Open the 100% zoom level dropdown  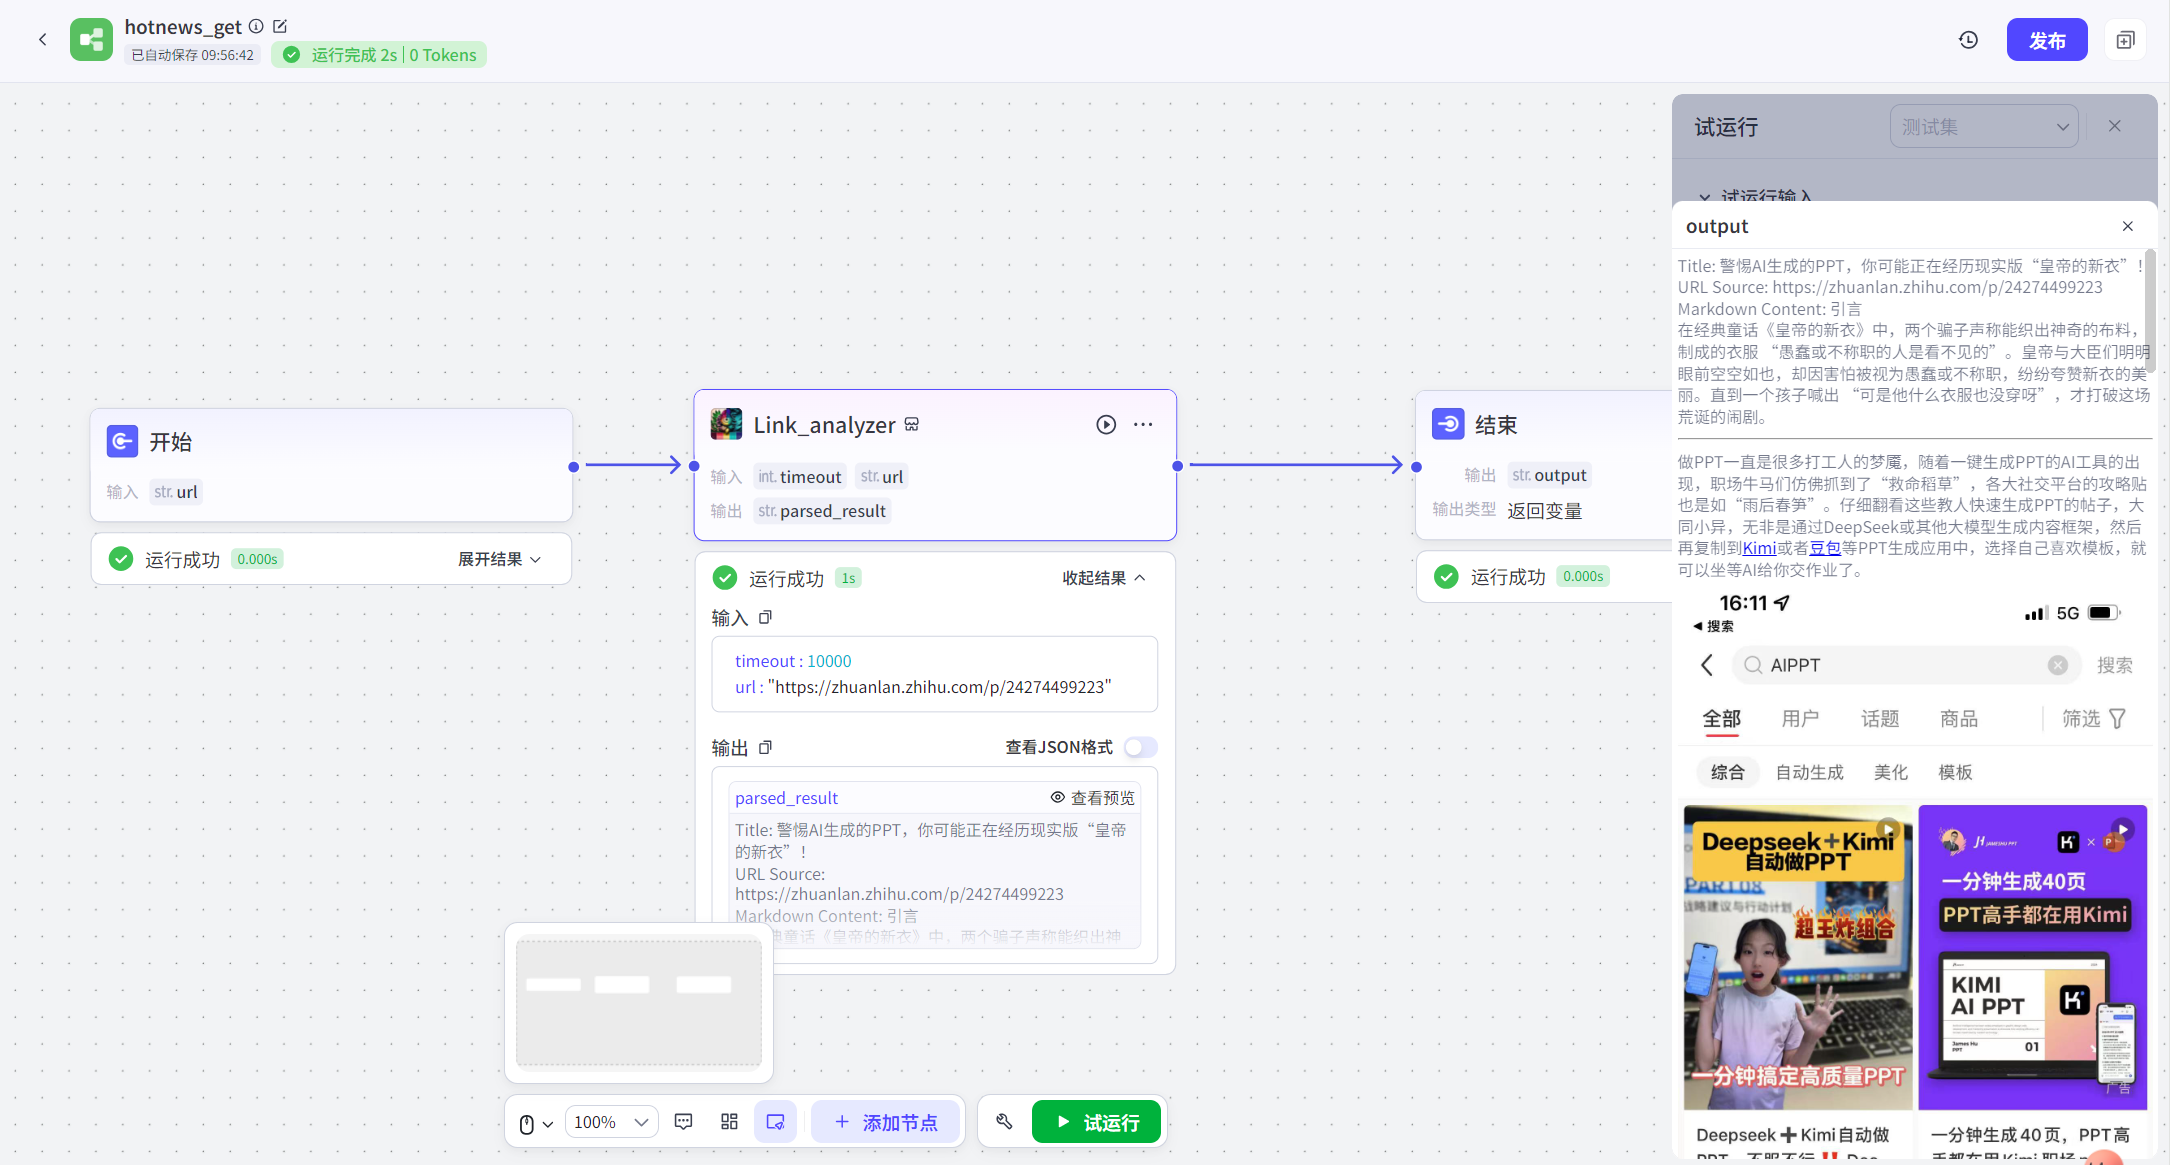coord(612,1122)
